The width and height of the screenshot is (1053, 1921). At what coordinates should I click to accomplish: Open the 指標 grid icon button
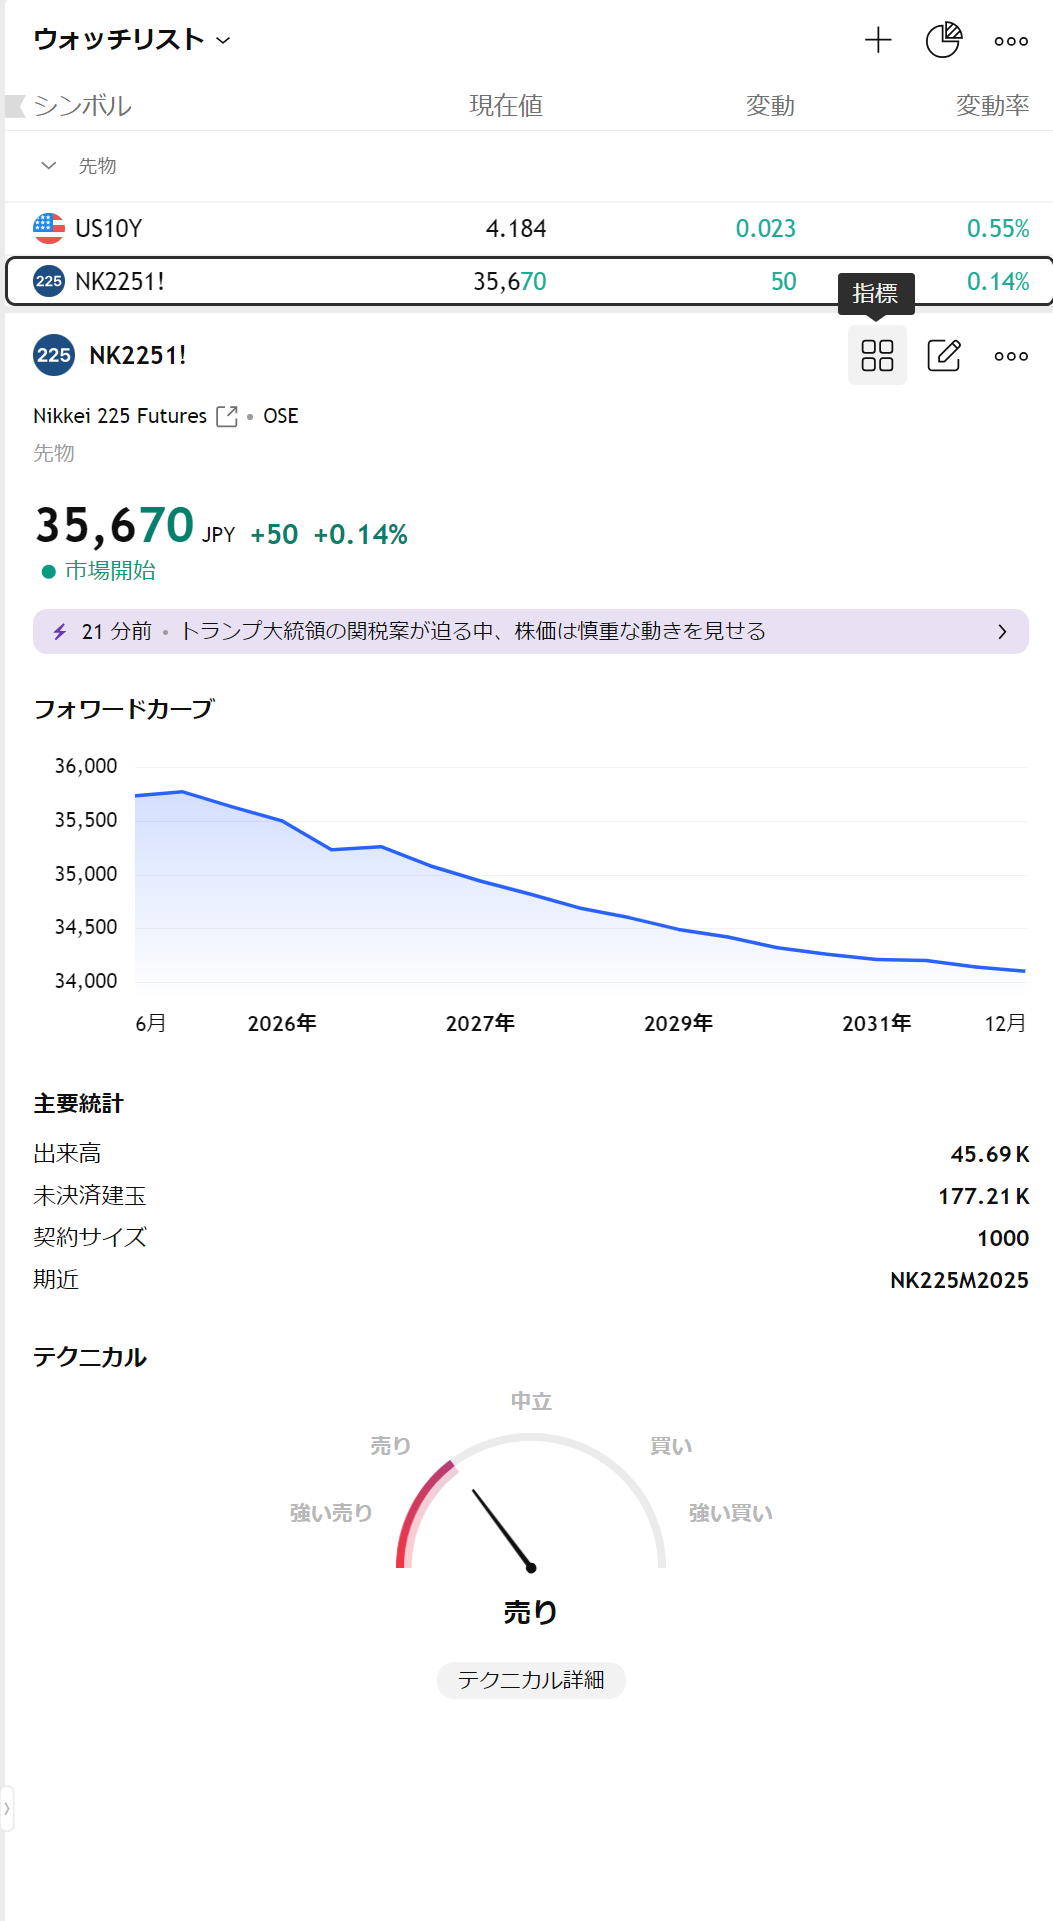[x=877, y=355]
